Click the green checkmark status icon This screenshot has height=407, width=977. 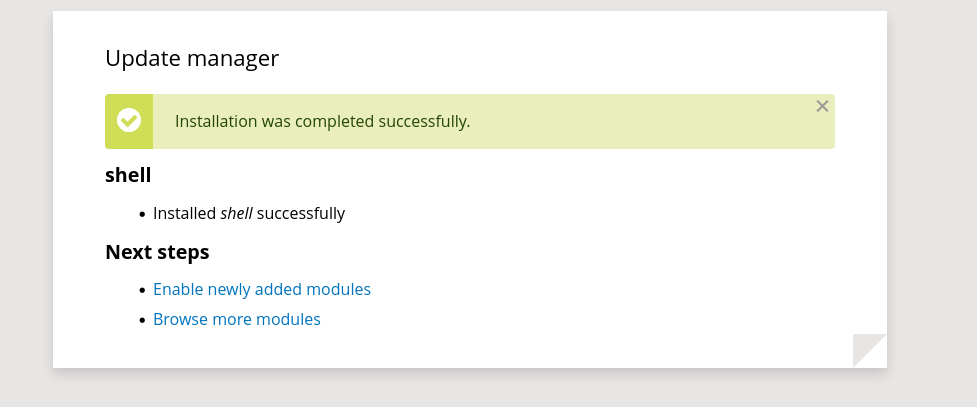(x=129, y=120)
